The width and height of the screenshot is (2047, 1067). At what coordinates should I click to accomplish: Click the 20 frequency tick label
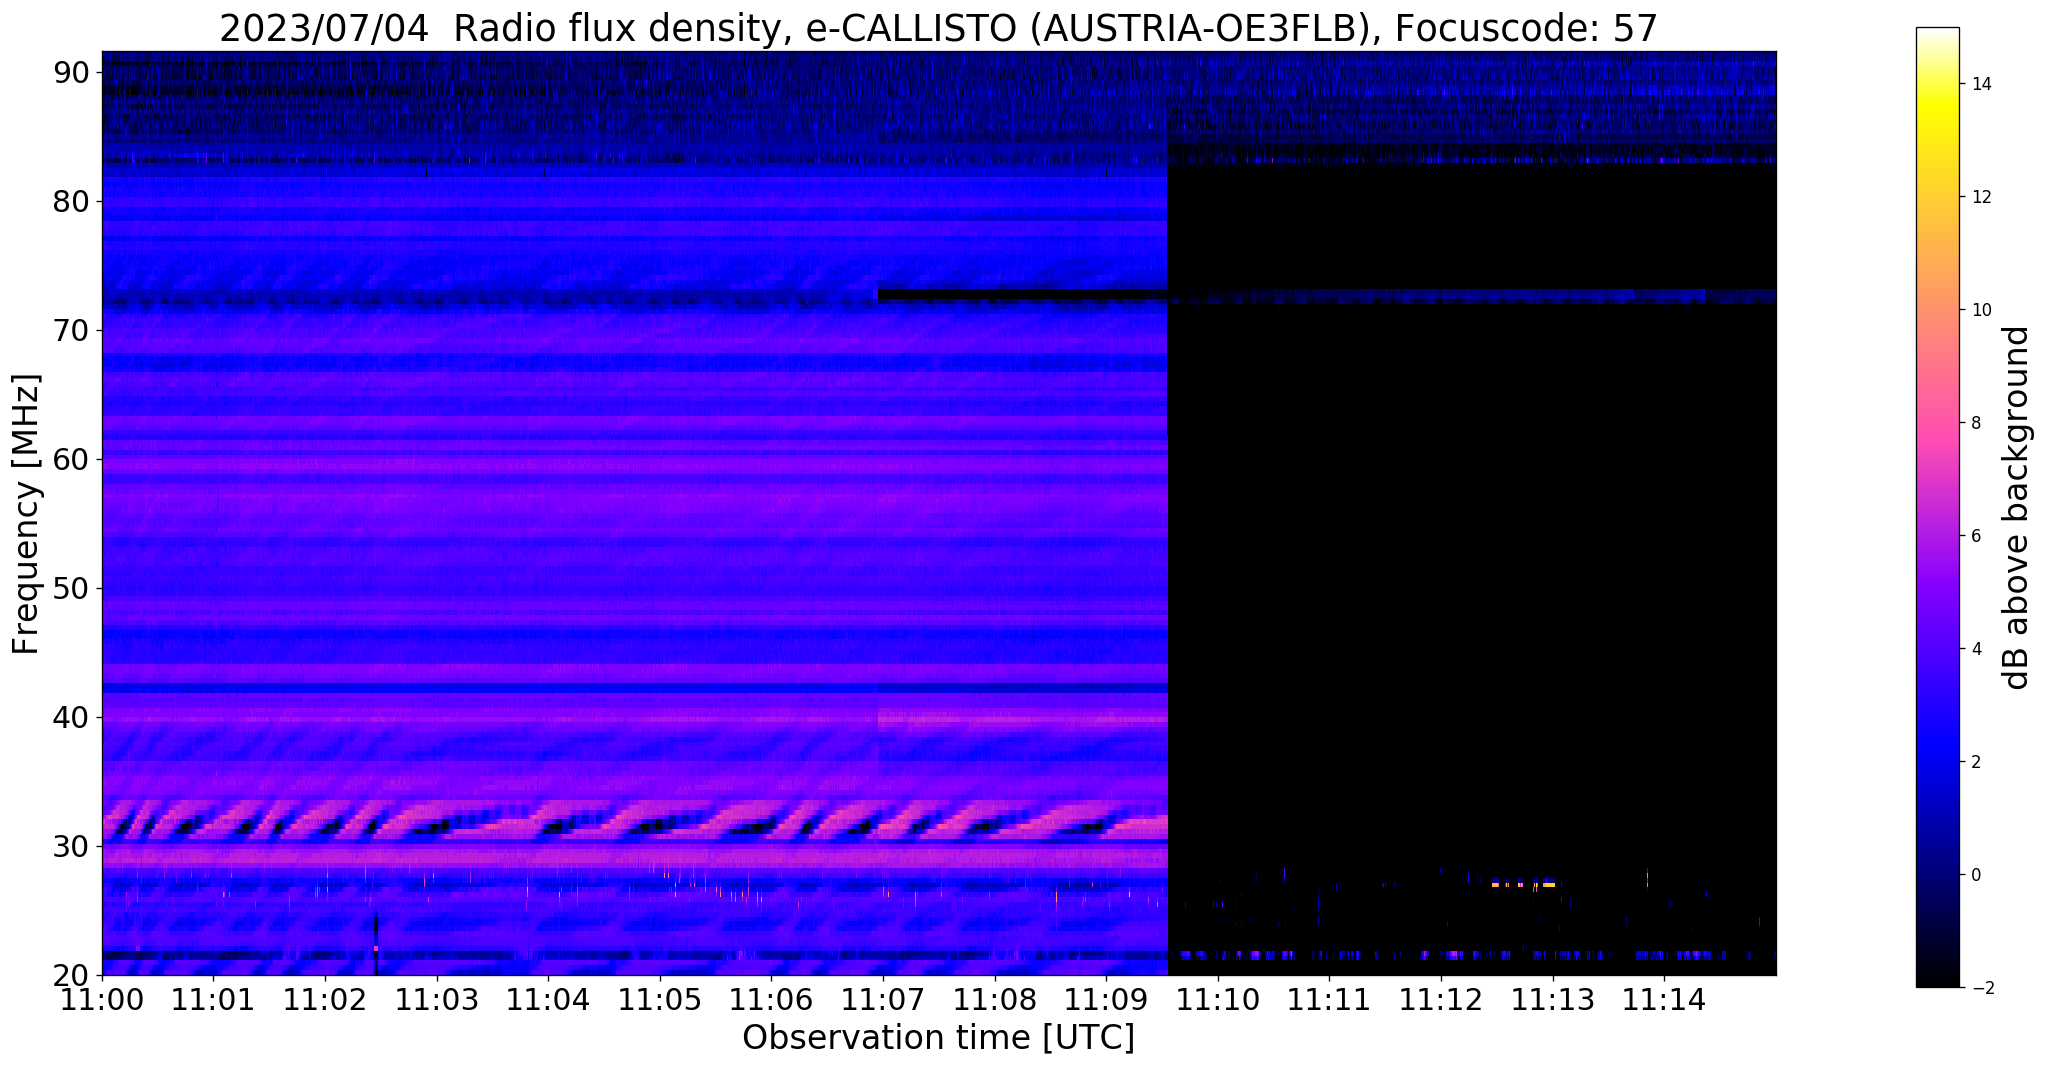[x=73, y=975]
